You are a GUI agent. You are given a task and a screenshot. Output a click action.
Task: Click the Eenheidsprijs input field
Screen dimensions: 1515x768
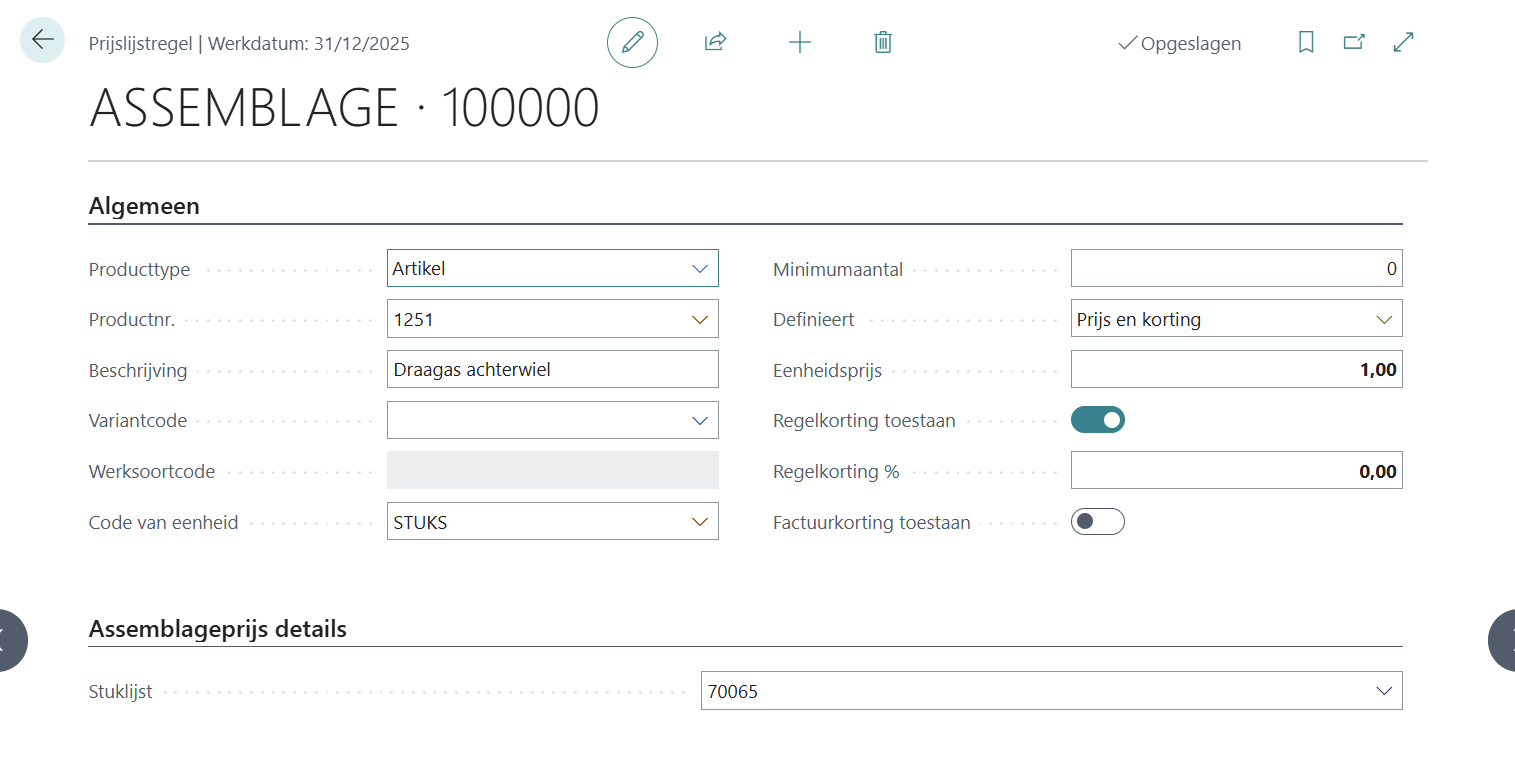click(x=1236, y=370)
